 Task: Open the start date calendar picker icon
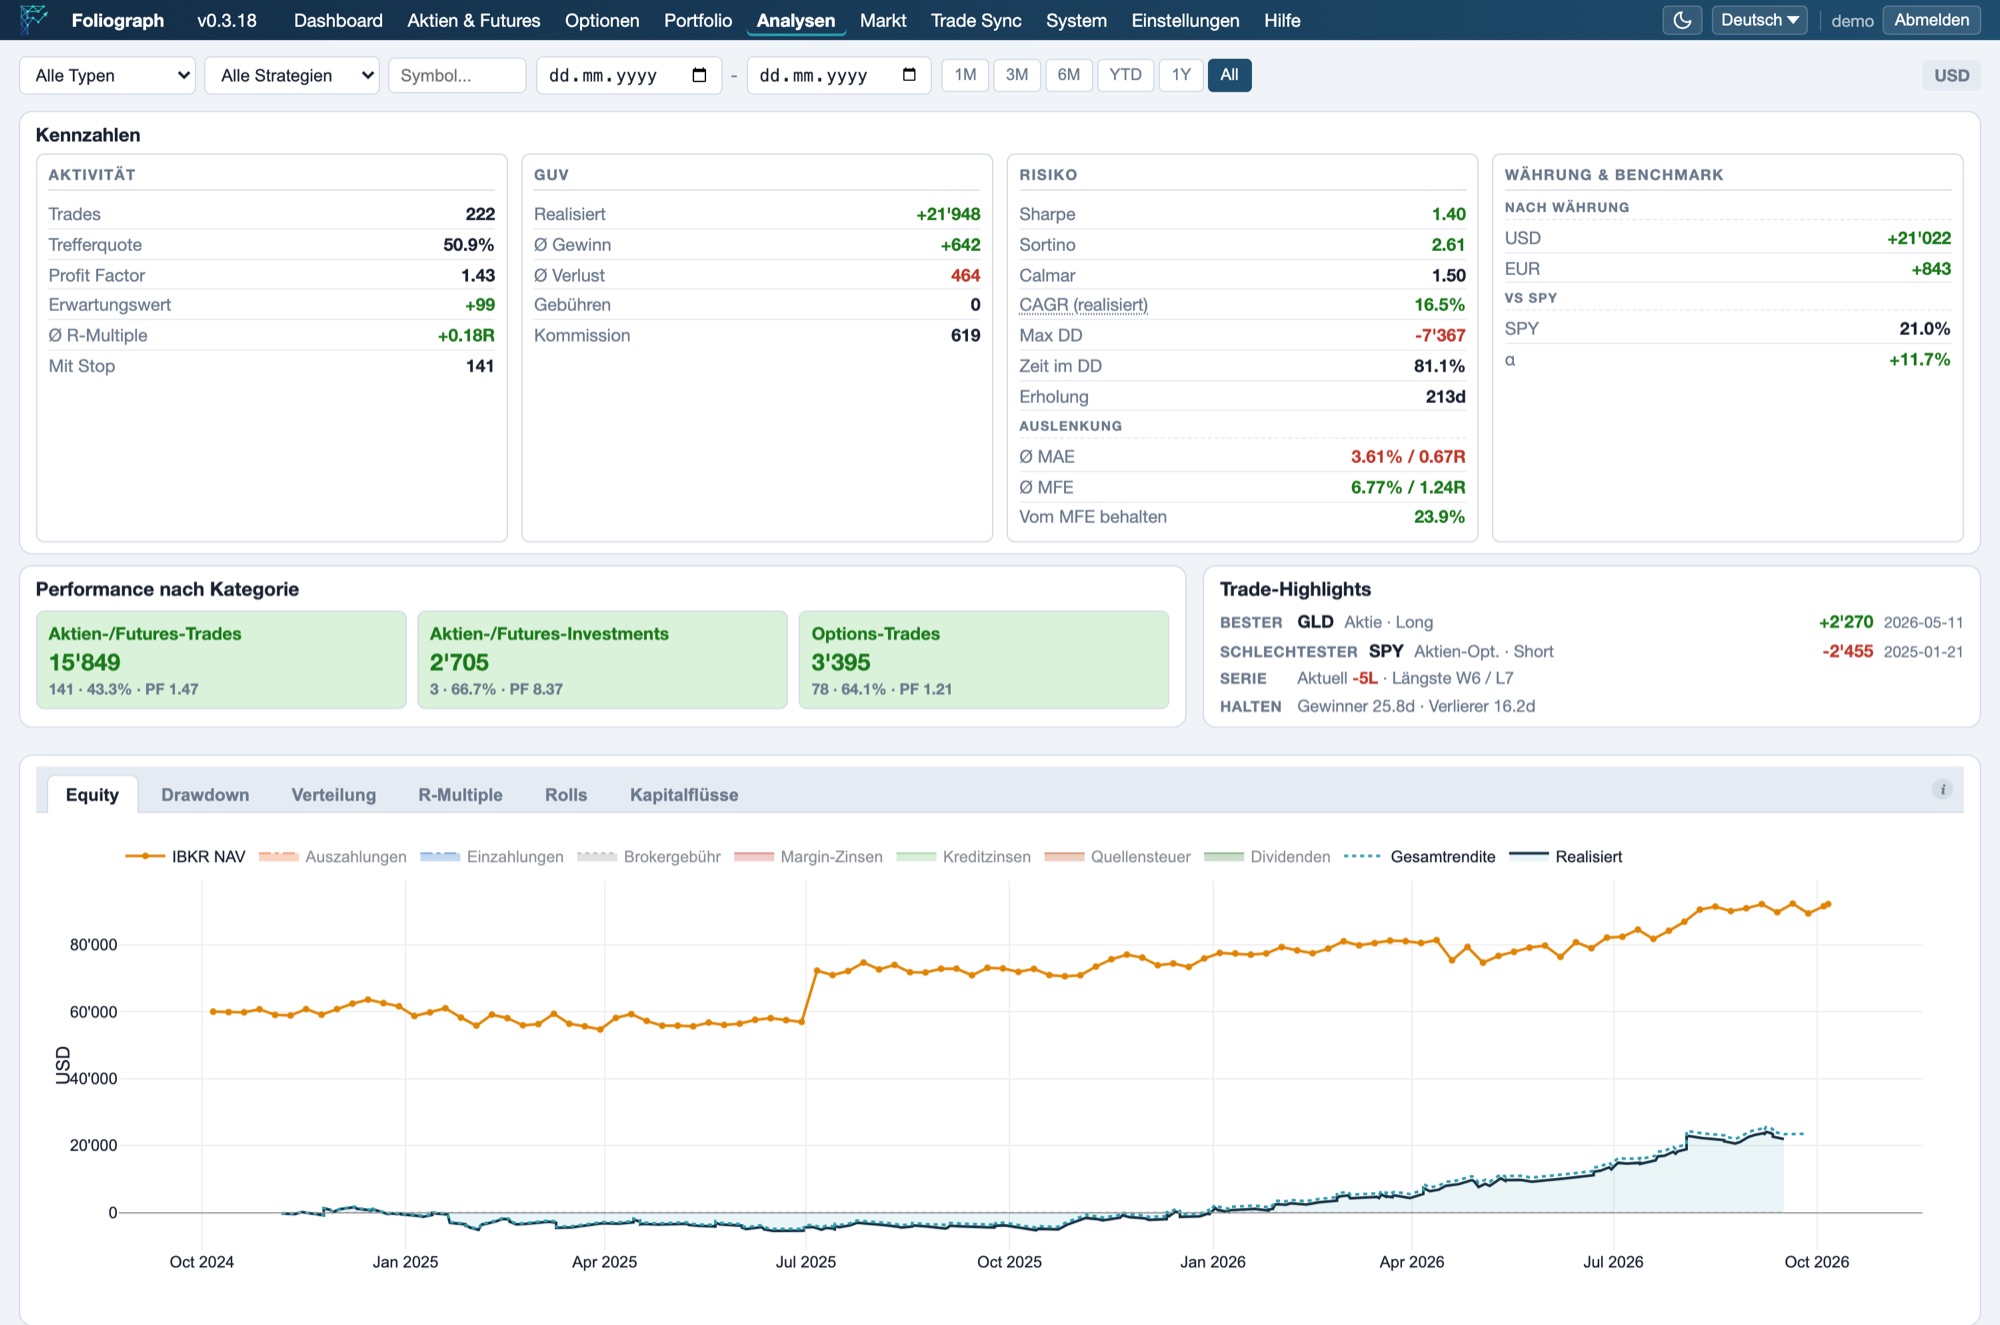tap(699, 75)
